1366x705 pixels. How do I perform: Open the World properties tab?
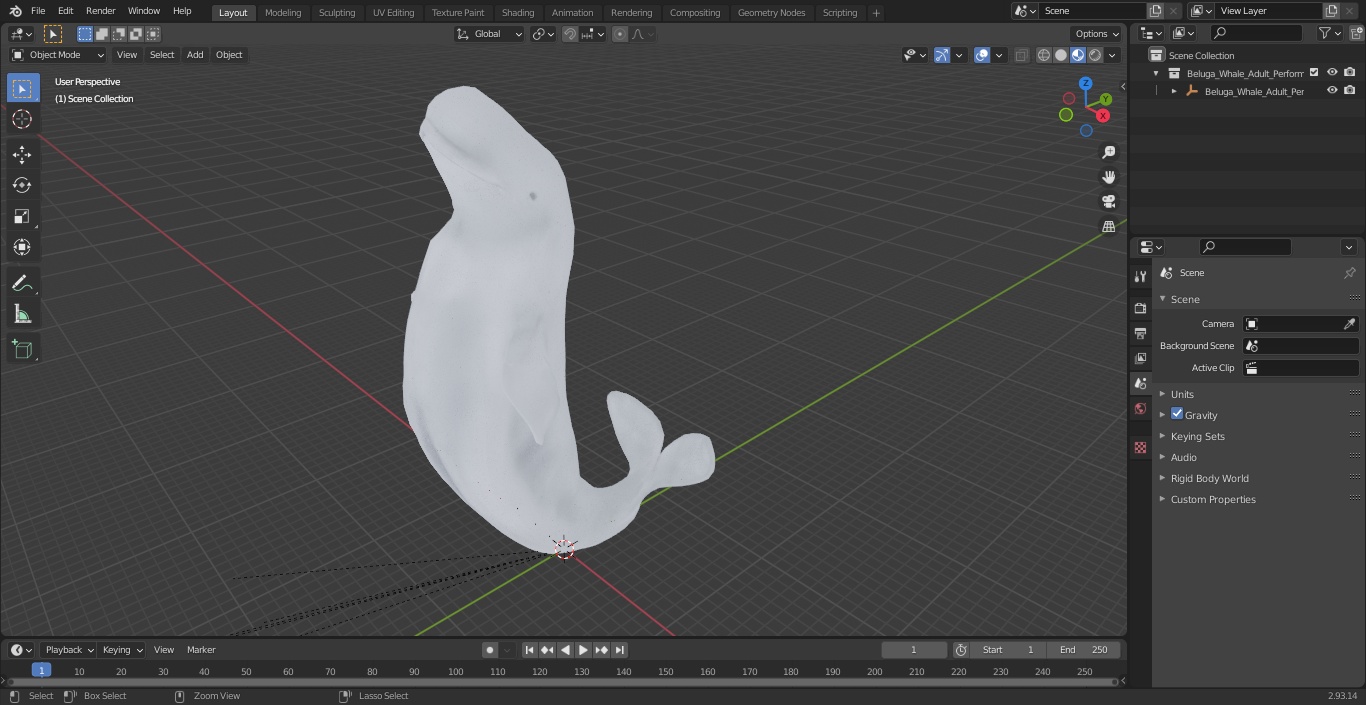pyautogui.click(x=1140, y=408)
